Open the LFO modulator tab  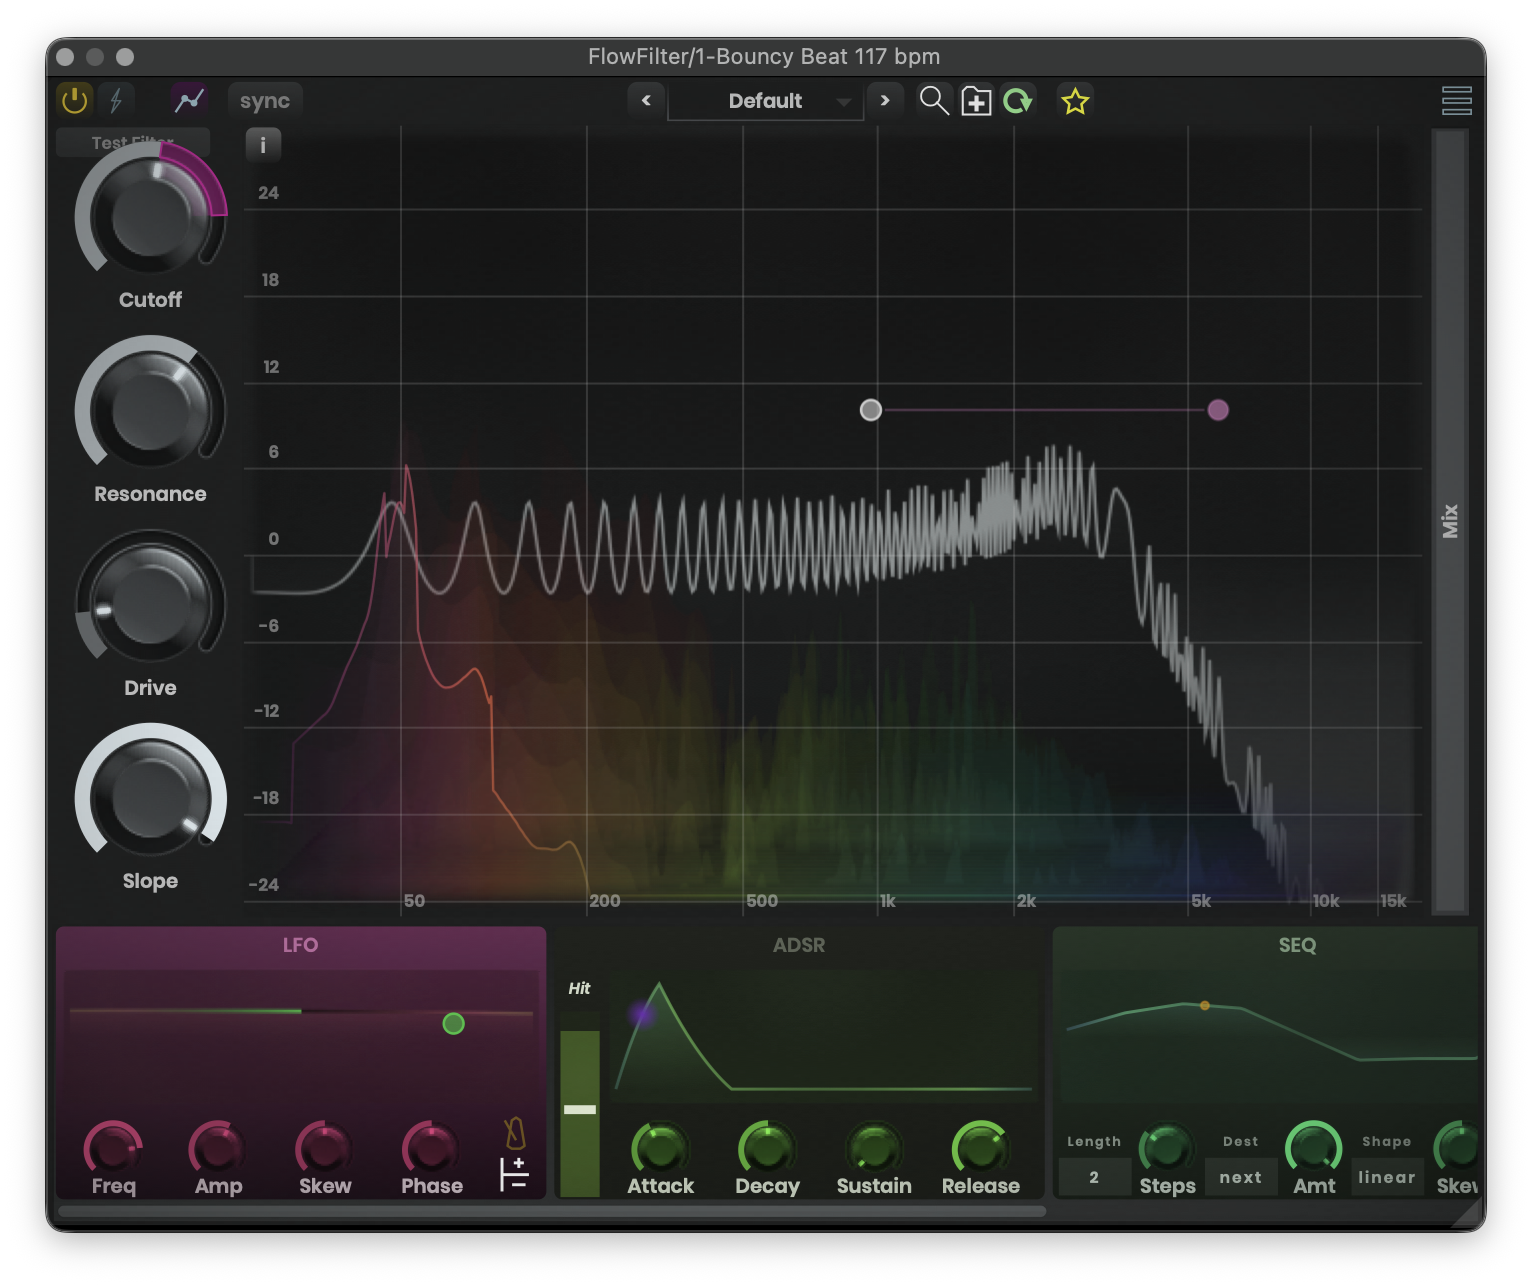[x=300, y=945]
